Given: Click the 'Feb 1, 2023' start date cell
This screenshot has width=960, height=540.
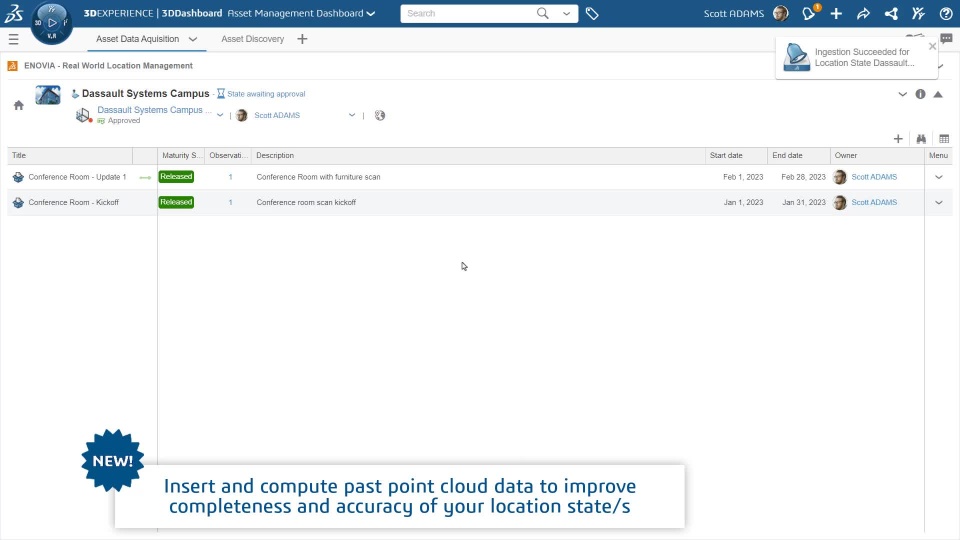Looking at the screenshot, I should (743, 177).
